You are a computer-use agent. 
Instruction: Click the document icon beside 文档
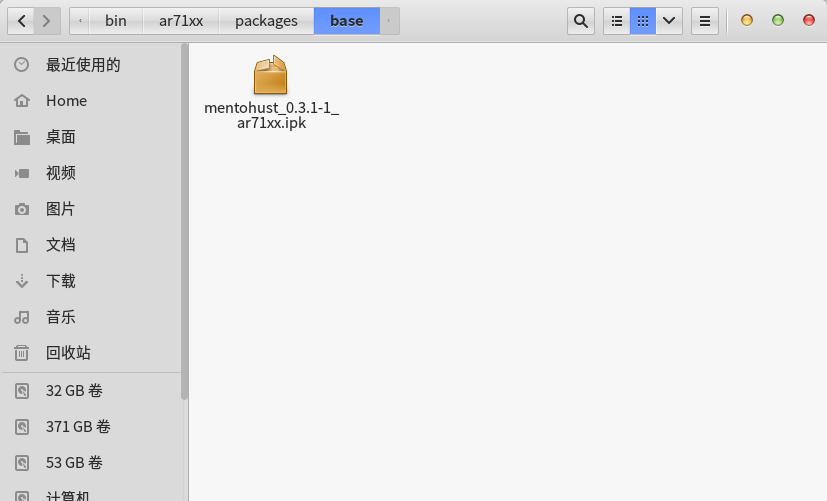pos(22,245)
